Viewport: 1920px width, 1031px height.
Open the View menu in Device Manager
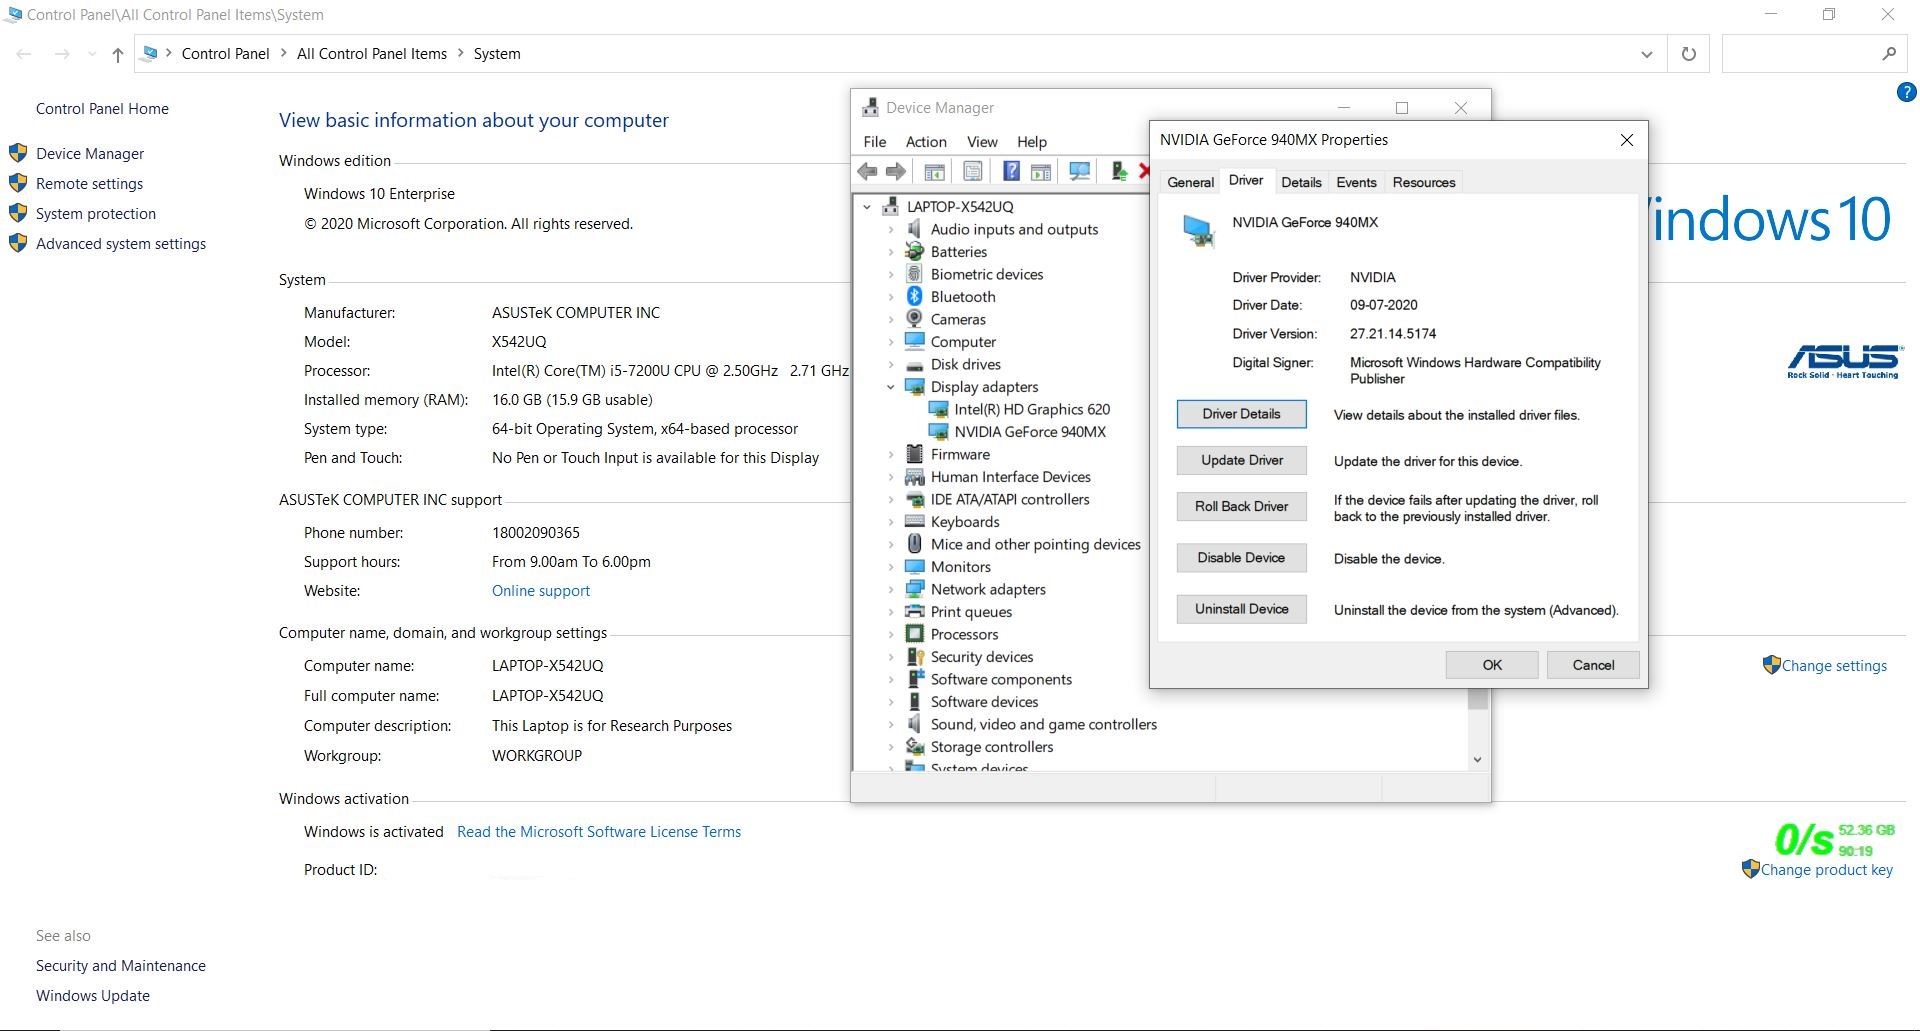[x=982, y=142]
